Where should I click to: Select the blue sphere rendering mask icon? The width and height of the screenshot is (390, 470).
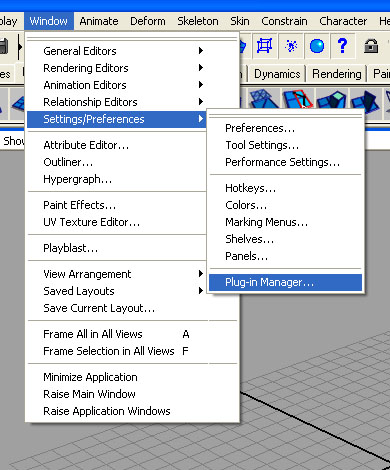[317, 46]
